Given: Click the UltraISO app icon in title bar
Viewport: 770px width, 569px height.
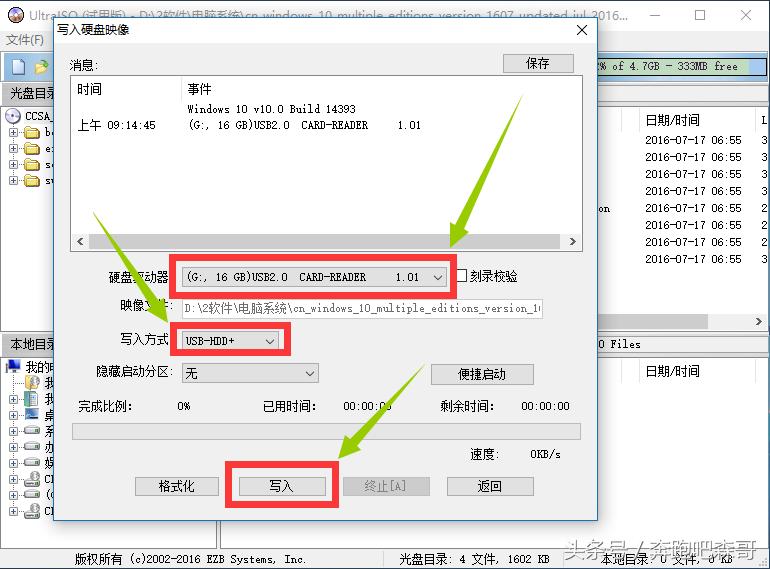Looking at the screenshot, I should tap(16, 15).
